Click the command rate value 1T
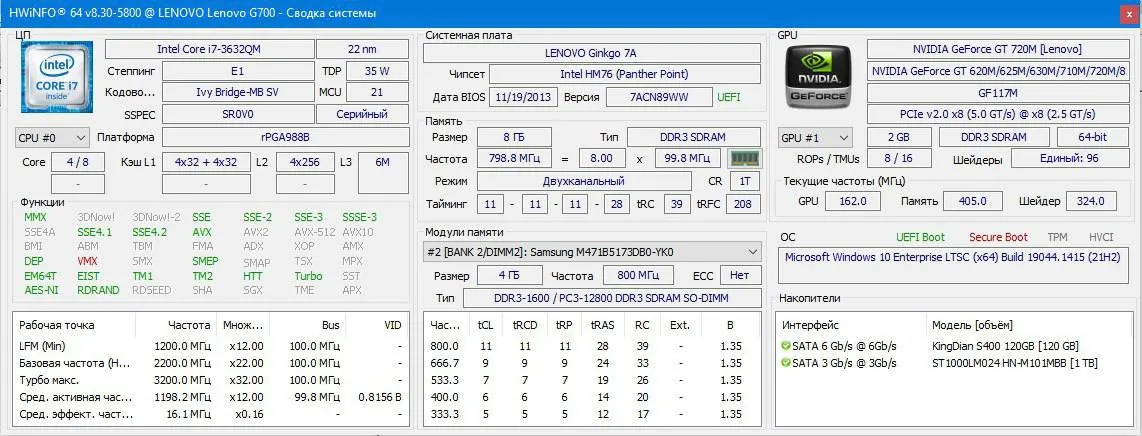The height and width of the screenshot is (436, 1142). point(744,181)
